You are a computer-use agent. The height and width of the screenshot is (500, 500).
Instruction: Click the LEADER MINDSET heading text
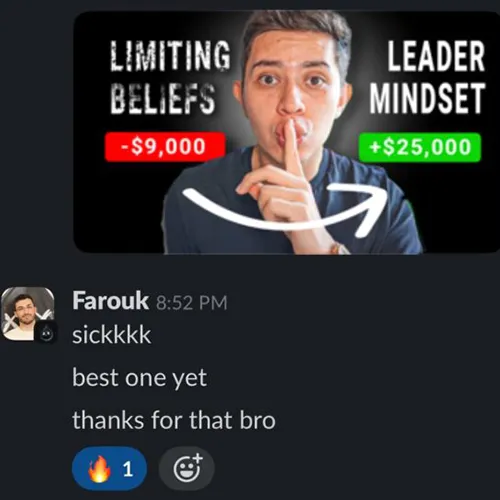point(427,77)
